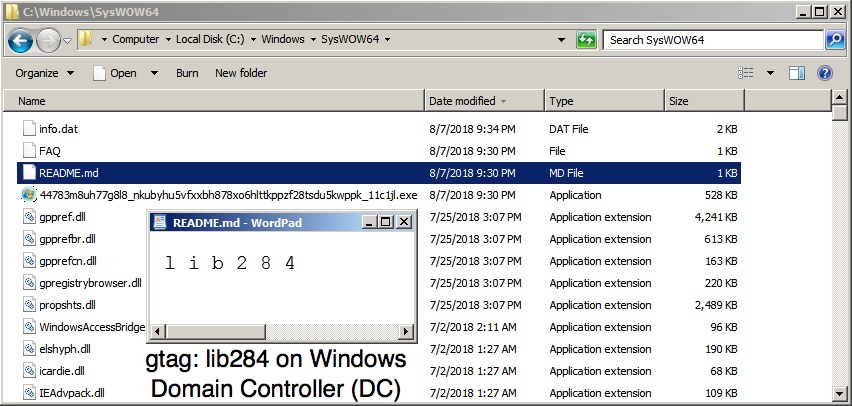Screen dimensions: 852x406
Task: Click the New folder button
Action: click(x=241, y=73)
